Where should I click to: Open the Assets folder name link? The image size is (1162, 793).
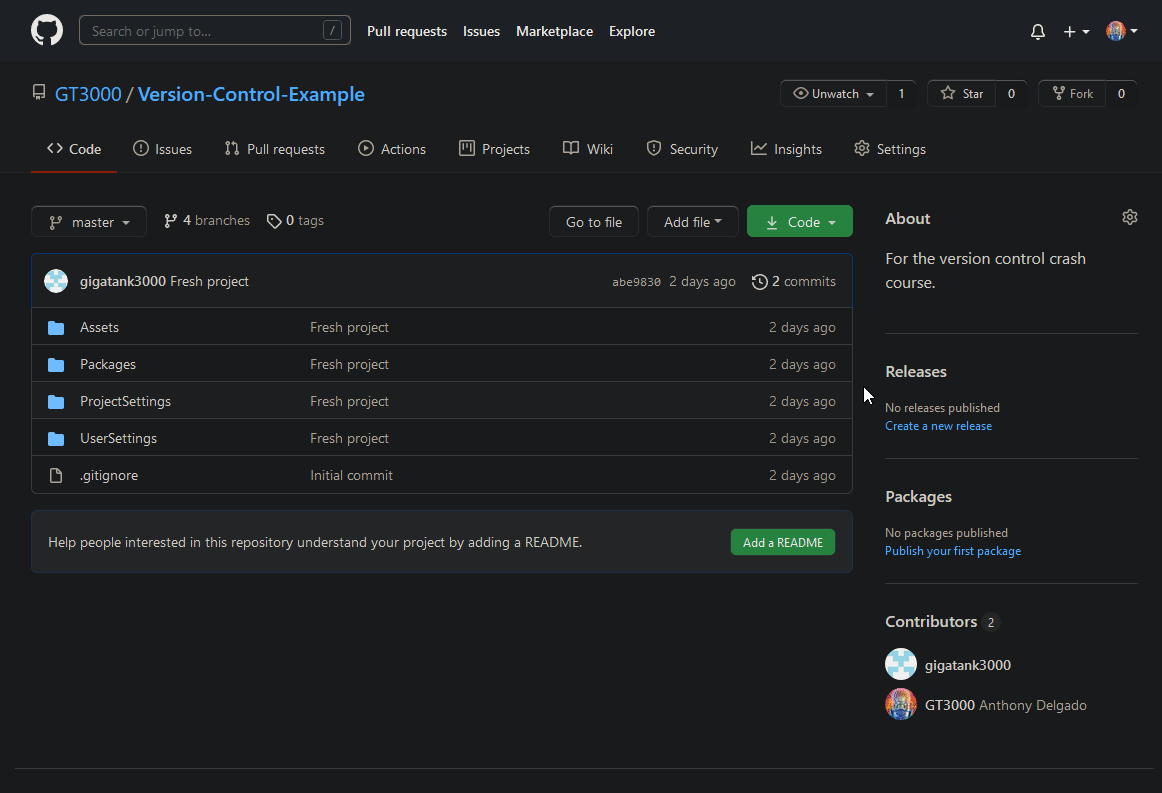99,328
